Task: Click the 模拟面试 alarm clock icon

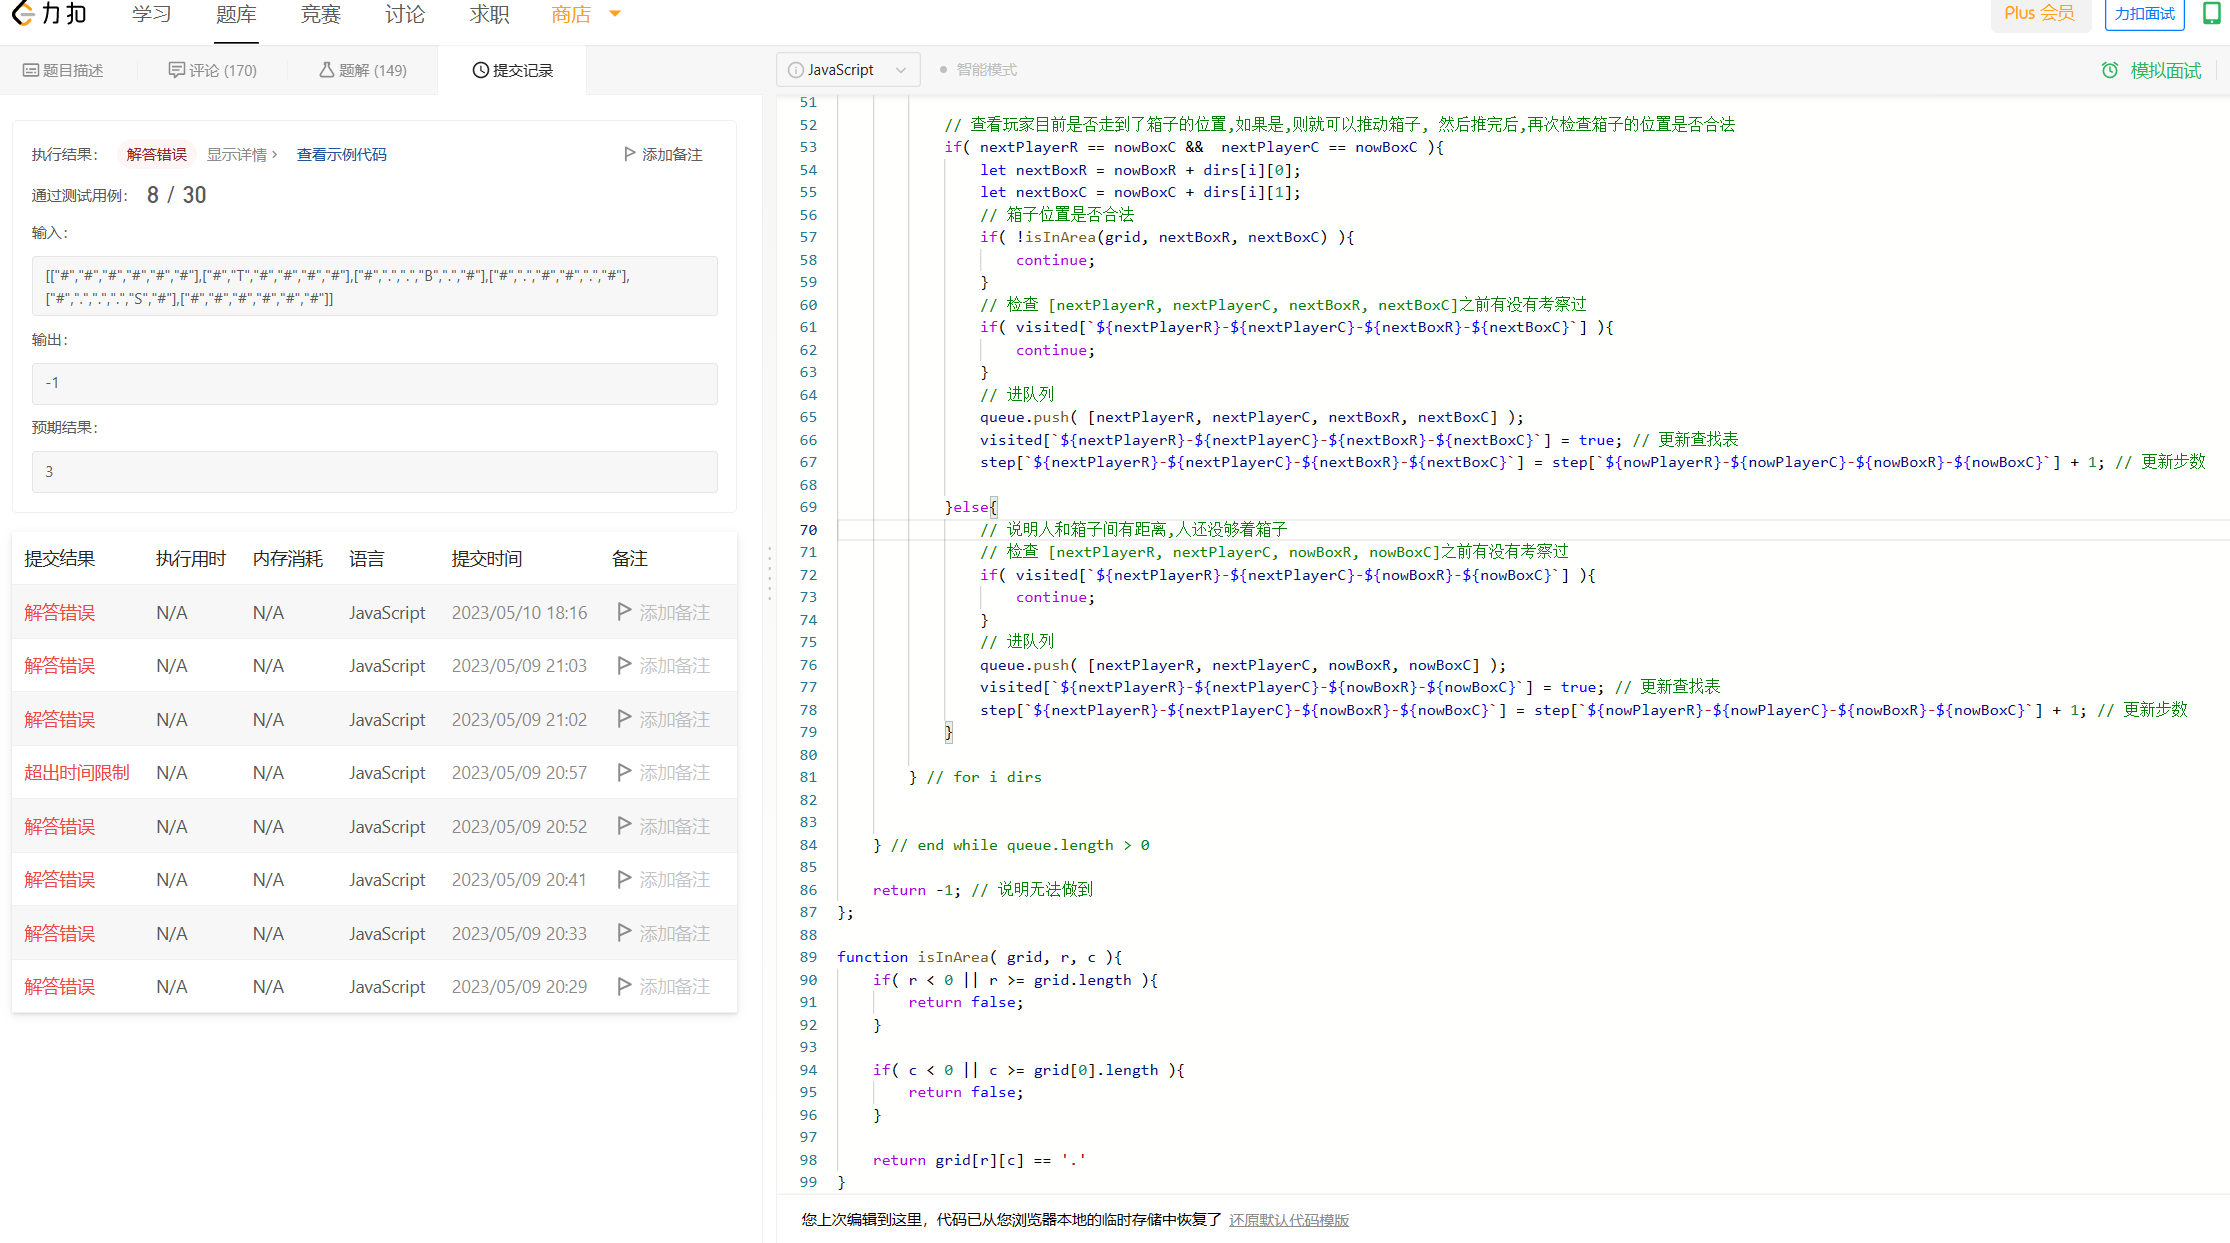Action: [2110, 71]
